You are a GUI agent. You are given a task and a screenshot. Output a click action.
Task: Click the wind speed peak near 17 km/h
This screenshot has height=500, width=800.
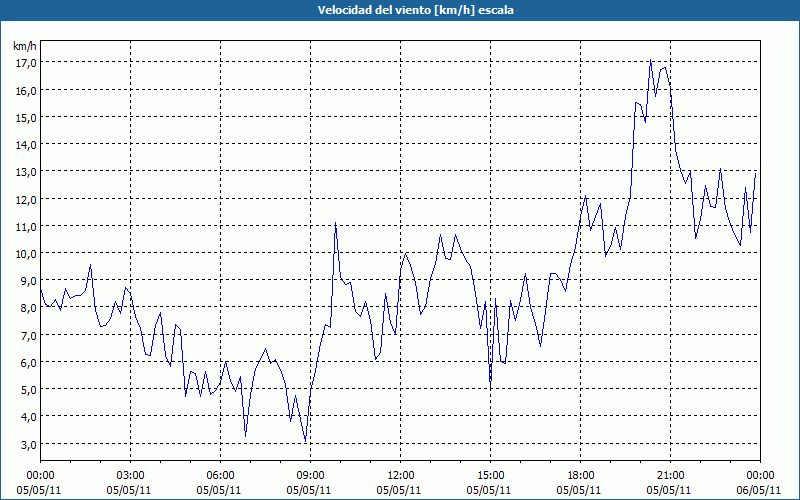[650, 60]
